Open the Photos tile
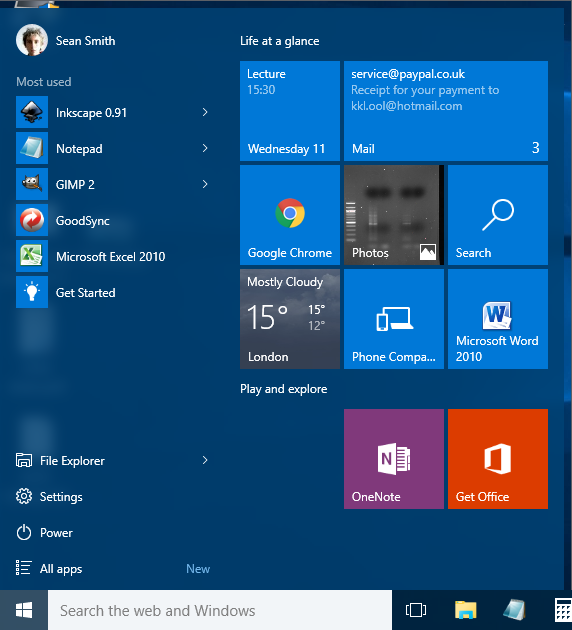Image resolution: width=572 pixels, height=630 pixels. [394, 215]
